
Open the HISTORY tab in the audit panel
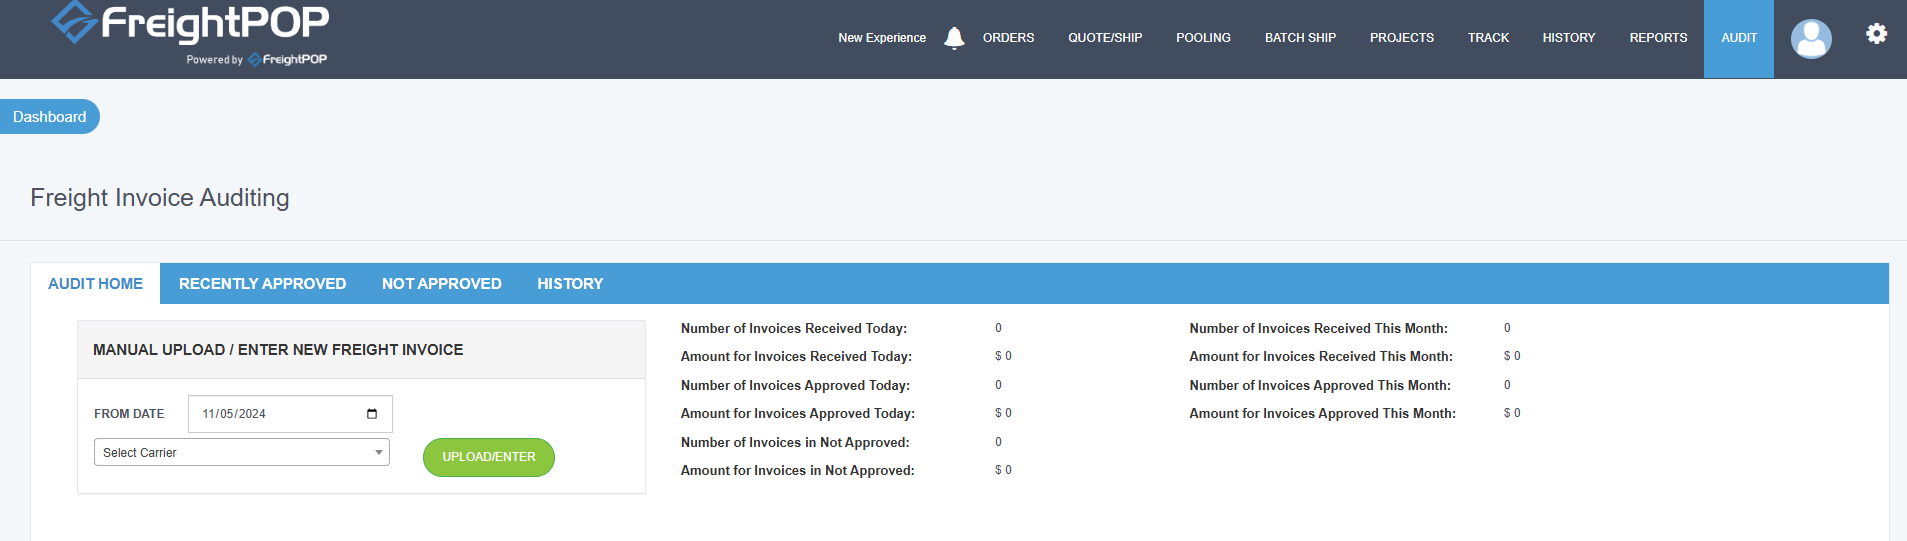(570, 284)
